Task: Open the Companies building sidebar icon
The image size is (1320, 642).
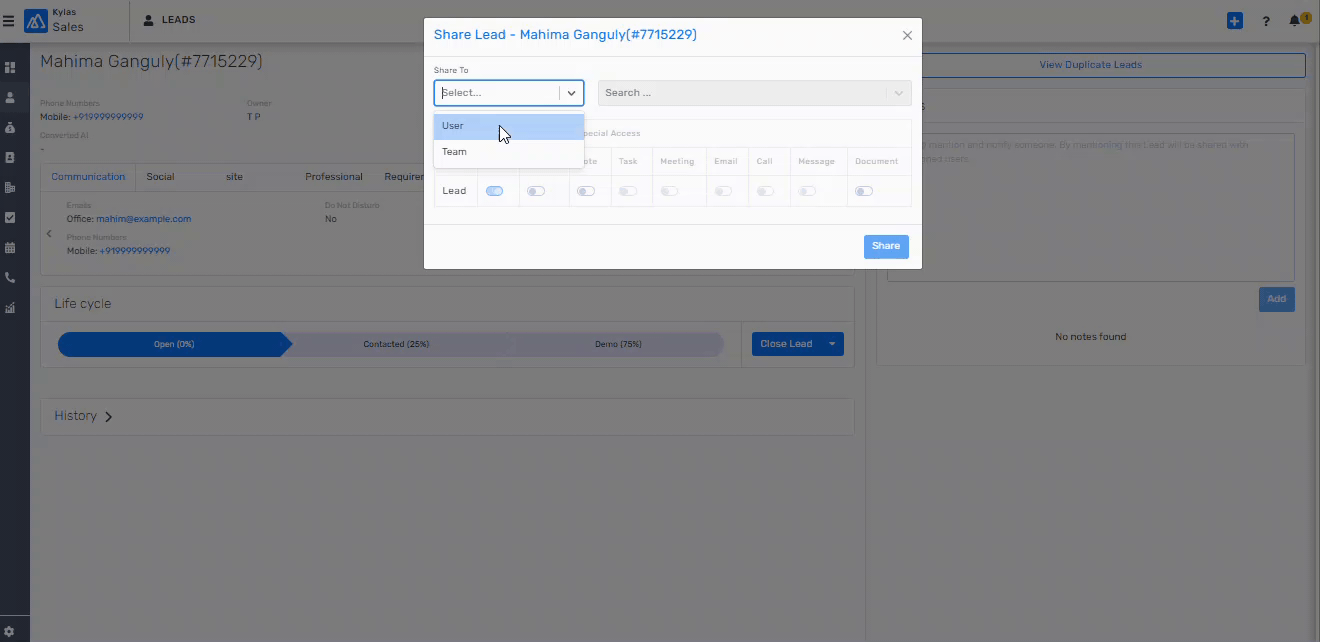Action: coord(10,188)
